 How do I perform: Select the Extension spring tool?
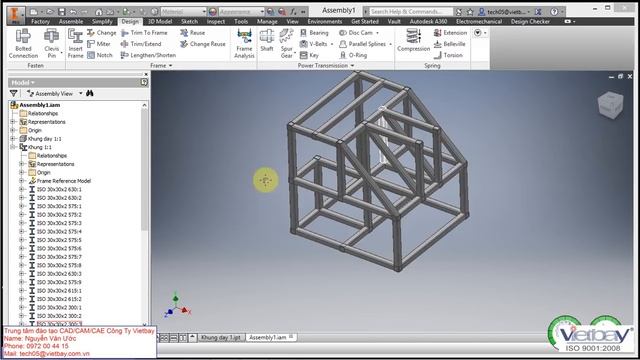point(450,33)
